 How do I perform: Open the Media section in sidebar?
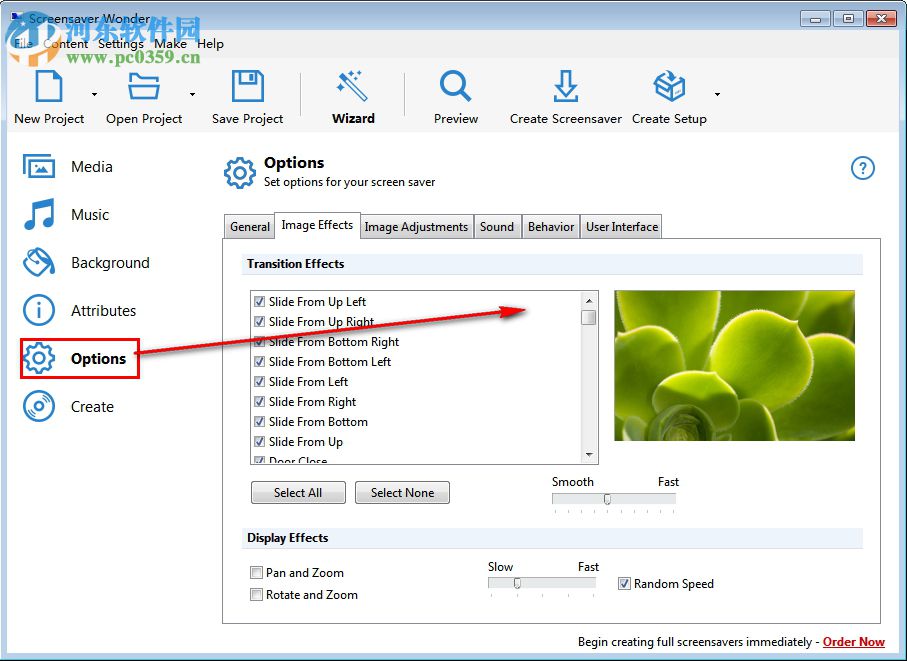68,167
